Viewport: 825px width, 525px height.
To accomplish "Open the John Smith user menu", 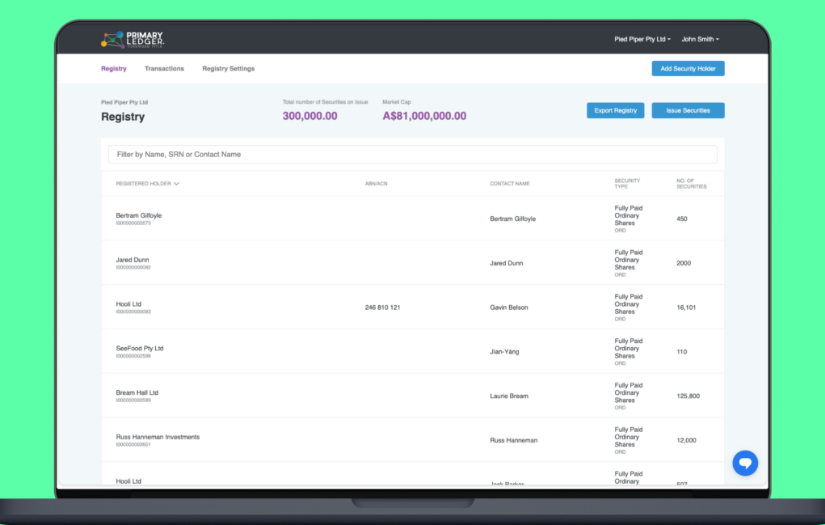I will click(700, 39).
